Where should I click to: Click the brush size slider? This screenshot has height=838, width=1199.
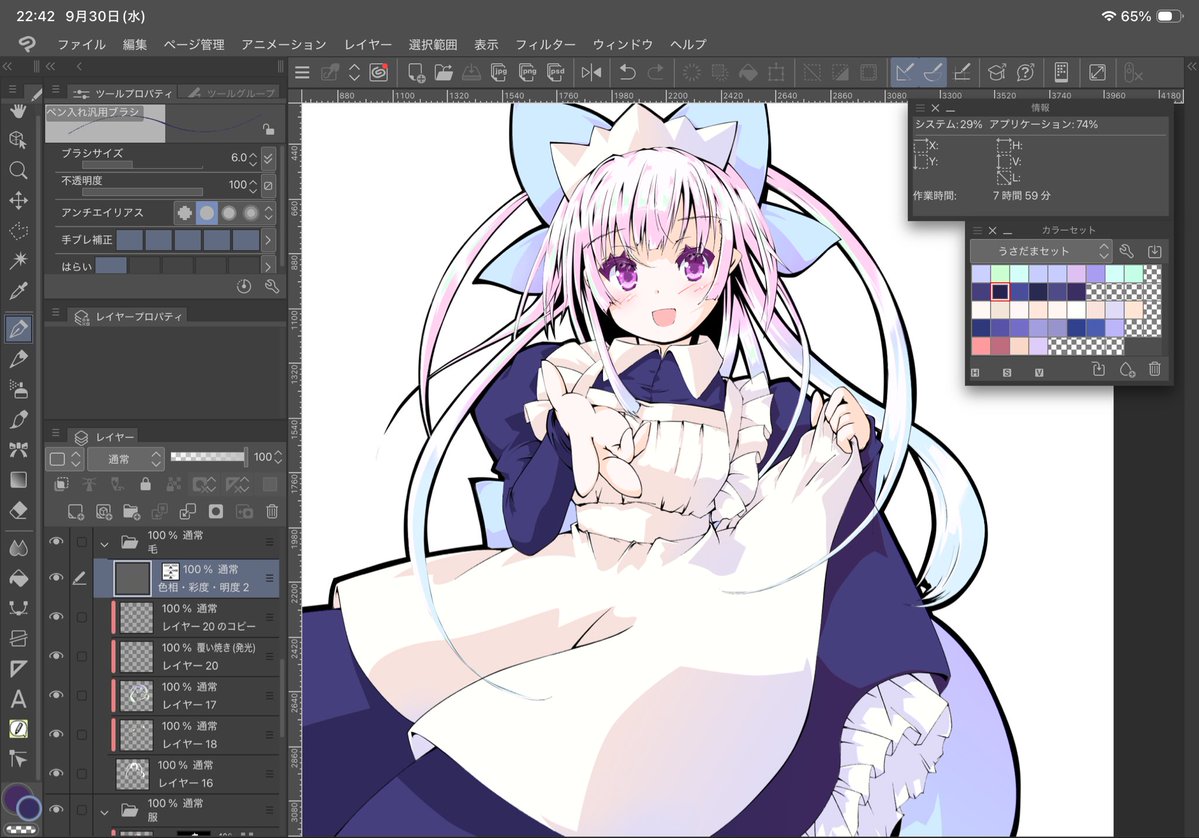(x=142, y=164)
